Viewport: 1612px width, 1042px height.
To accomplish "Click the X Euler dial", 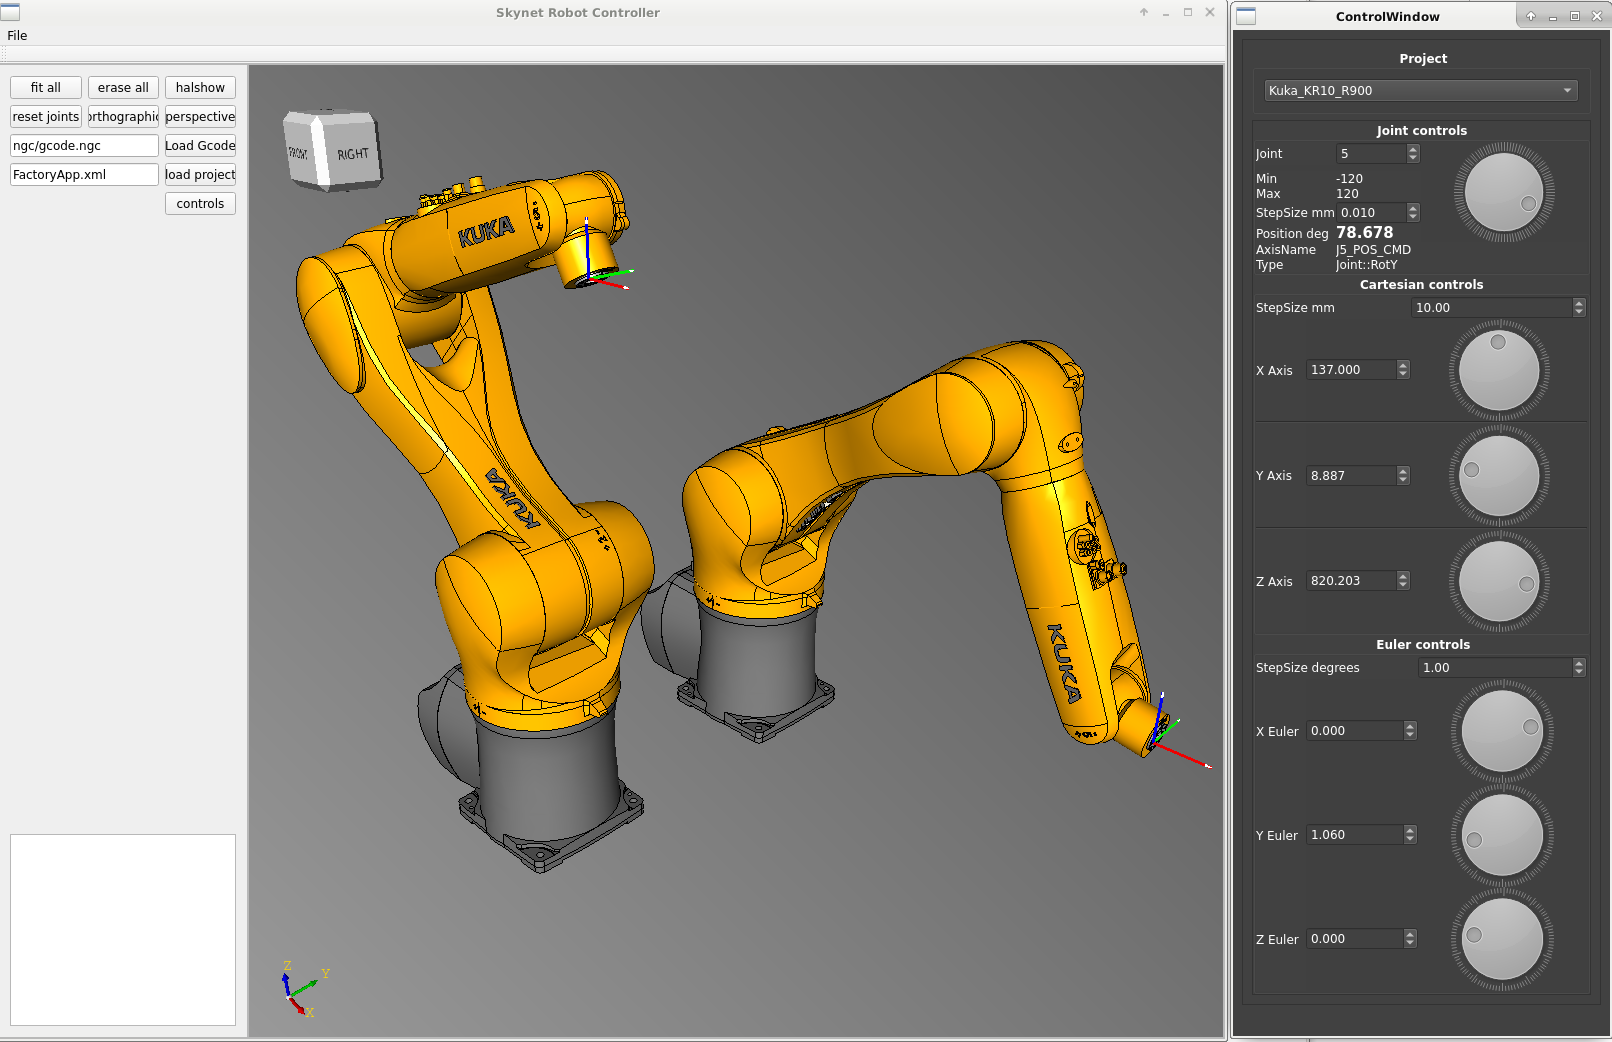I will coord(1502,731).
